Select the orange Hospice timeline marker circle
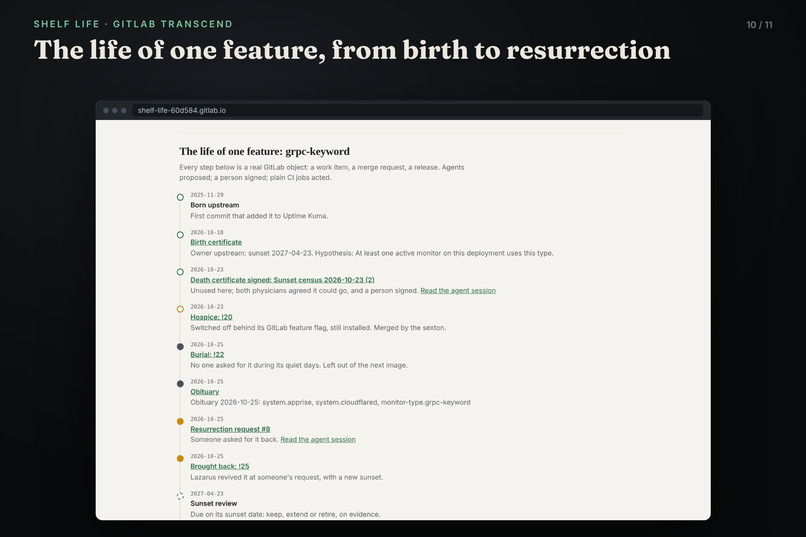Image resolution: width=806 pixels, height=537 pixels. point(180,309)
